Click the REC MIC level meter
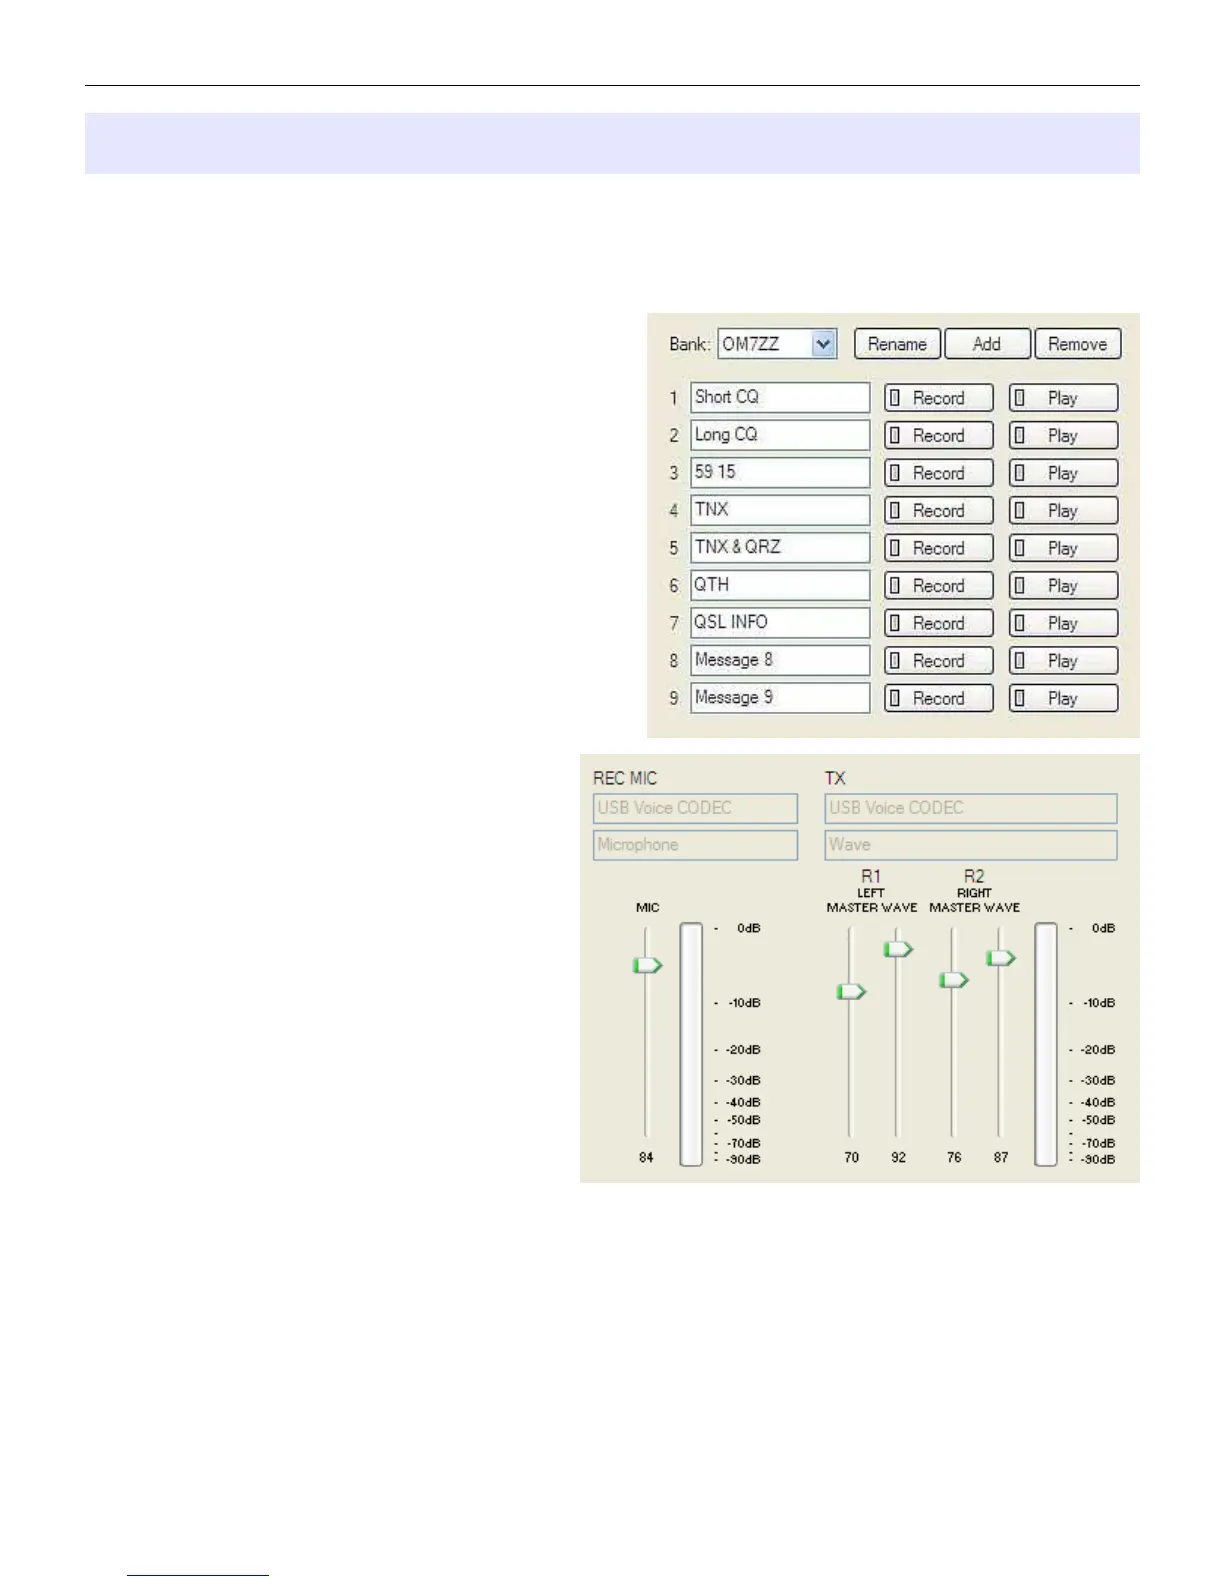This screenshot has width=1224, height=1584. (x=691, y=1045)
